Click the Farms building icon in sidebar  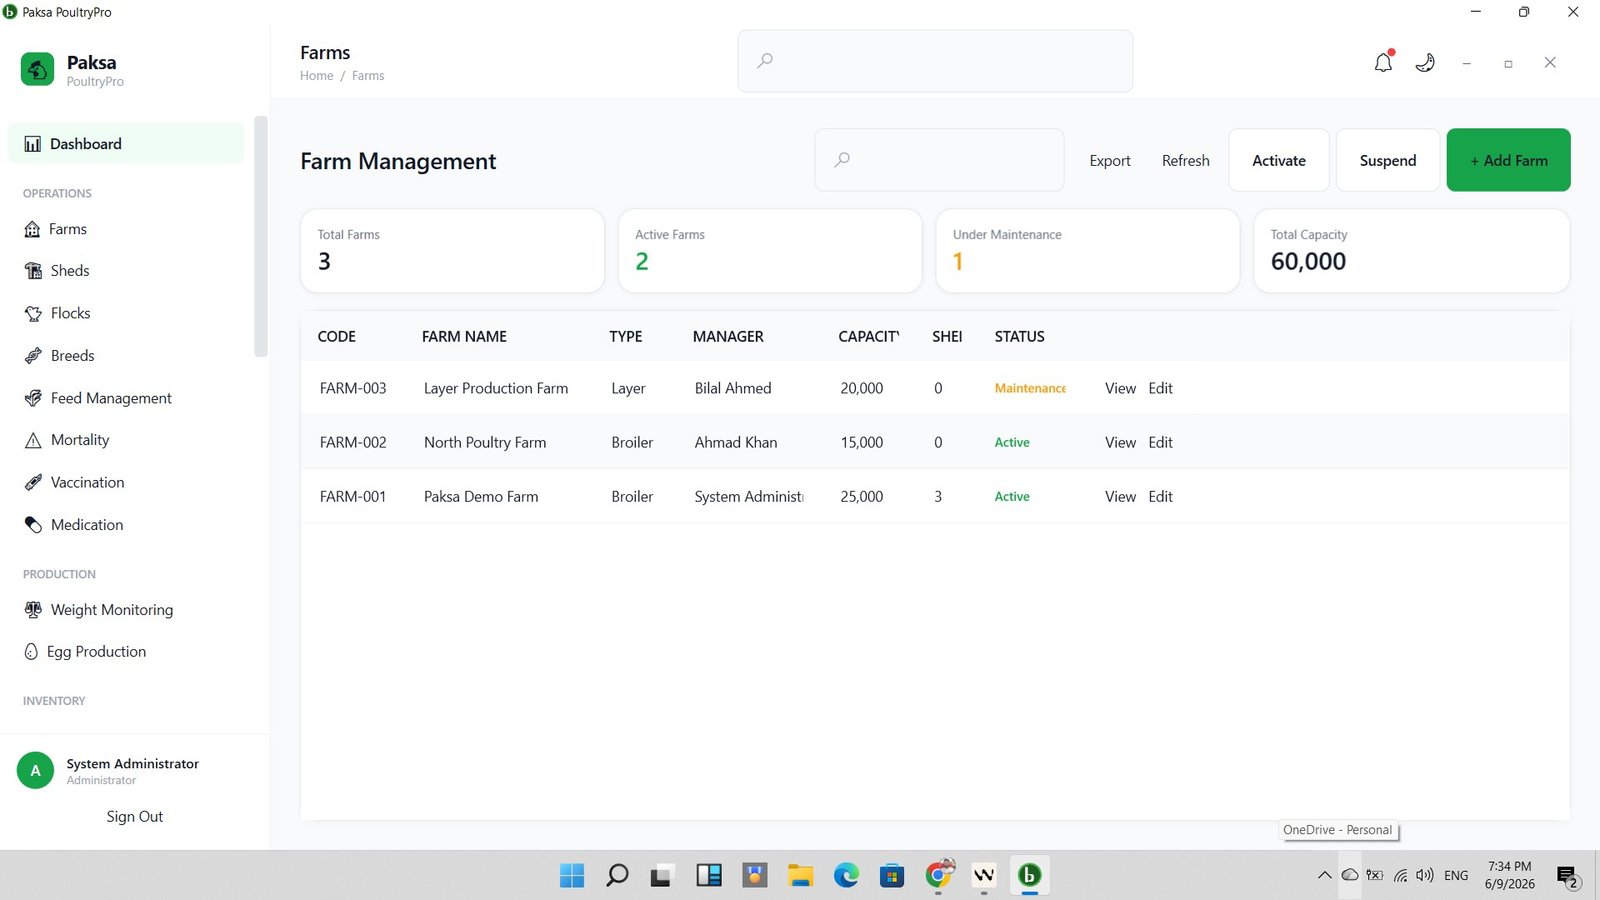pyautogui.click(x=32, y=229)
